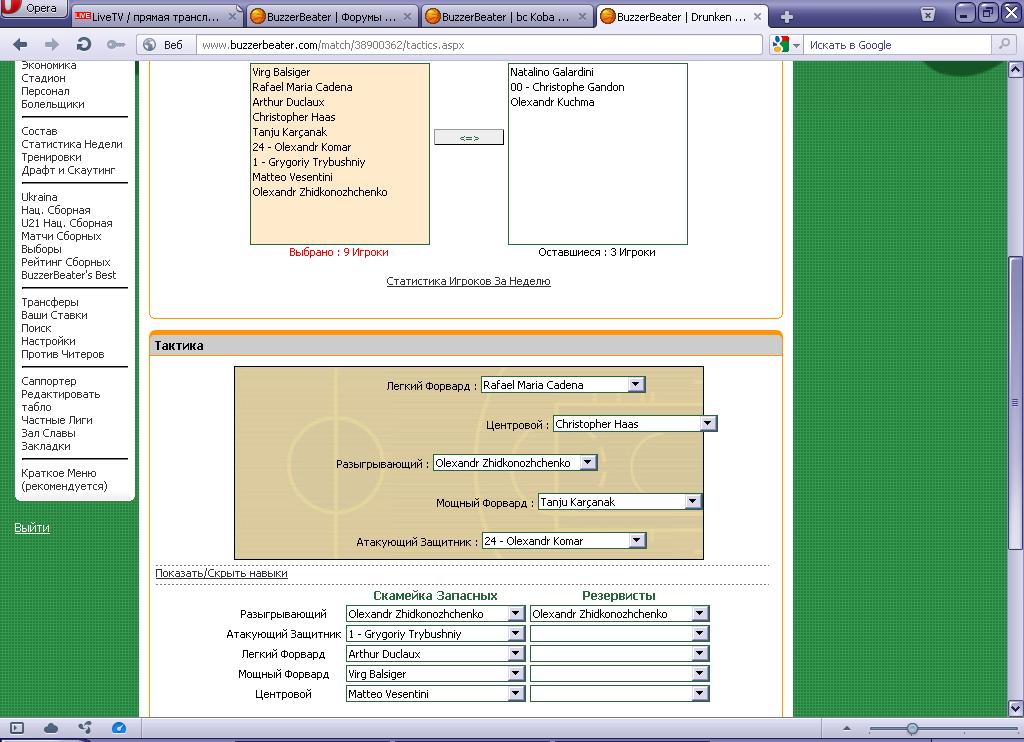1024x742 pixels.
Task: Open the Атакующий Защитник starter dropdown
Action: click(564, 541)
